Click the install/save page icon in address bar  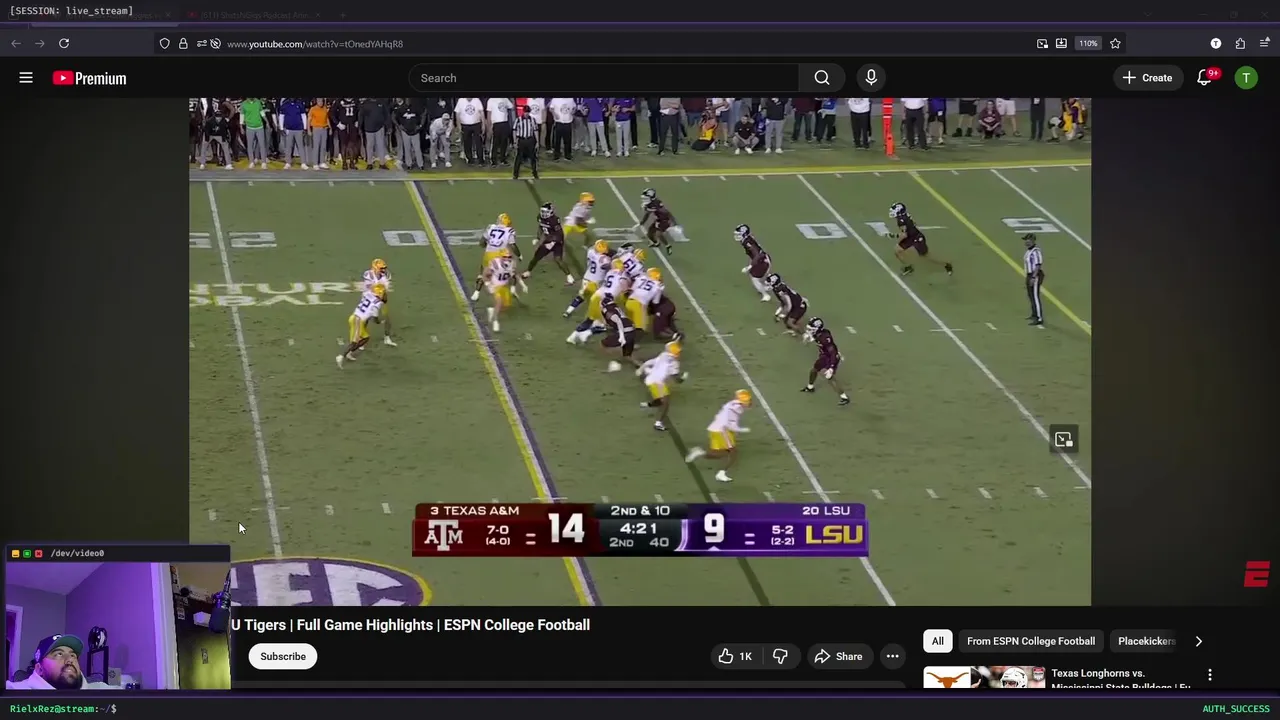click(1061, 44)
